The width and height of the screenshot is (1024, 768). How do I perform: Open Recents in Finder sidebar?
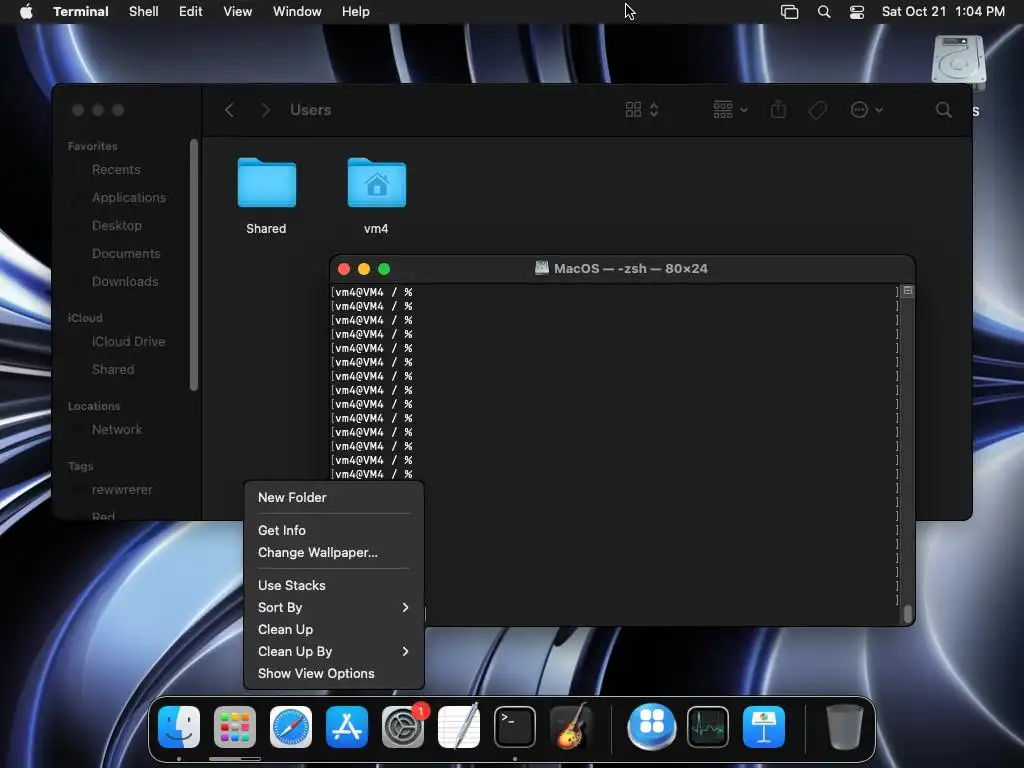[x=116, y=170]
